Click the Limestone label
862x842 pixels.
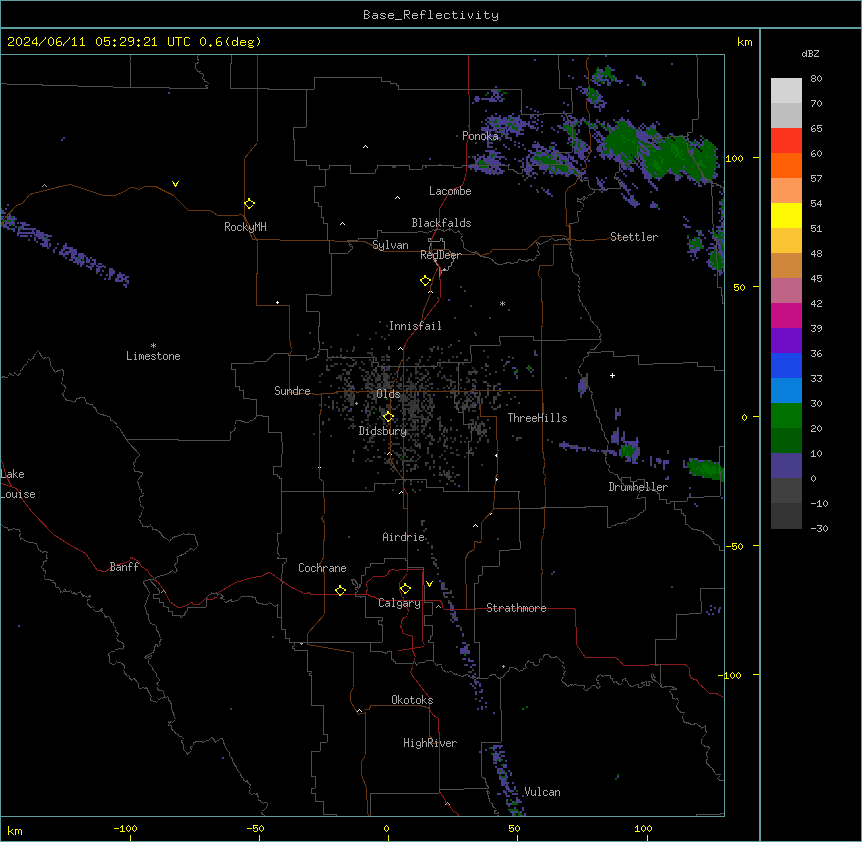153,356
